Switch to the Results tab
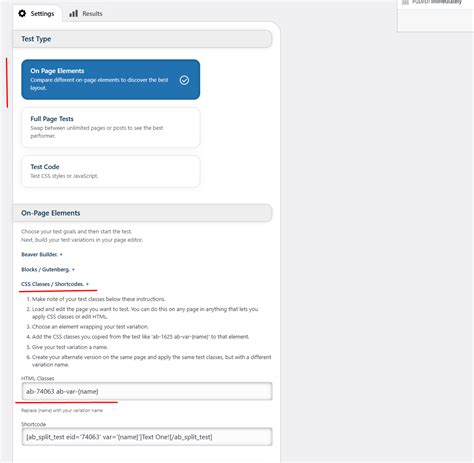Image resolution: width=474 pixels, height=463 pixels. 86,14
